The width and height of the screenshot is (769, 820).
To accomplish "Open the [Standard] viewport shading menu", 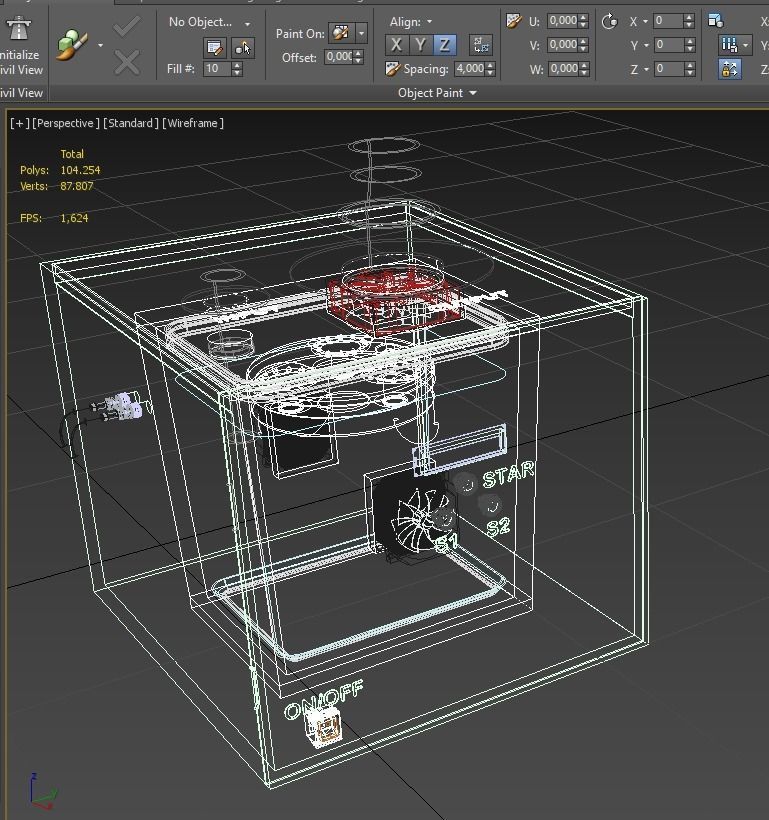I will 131,123.
